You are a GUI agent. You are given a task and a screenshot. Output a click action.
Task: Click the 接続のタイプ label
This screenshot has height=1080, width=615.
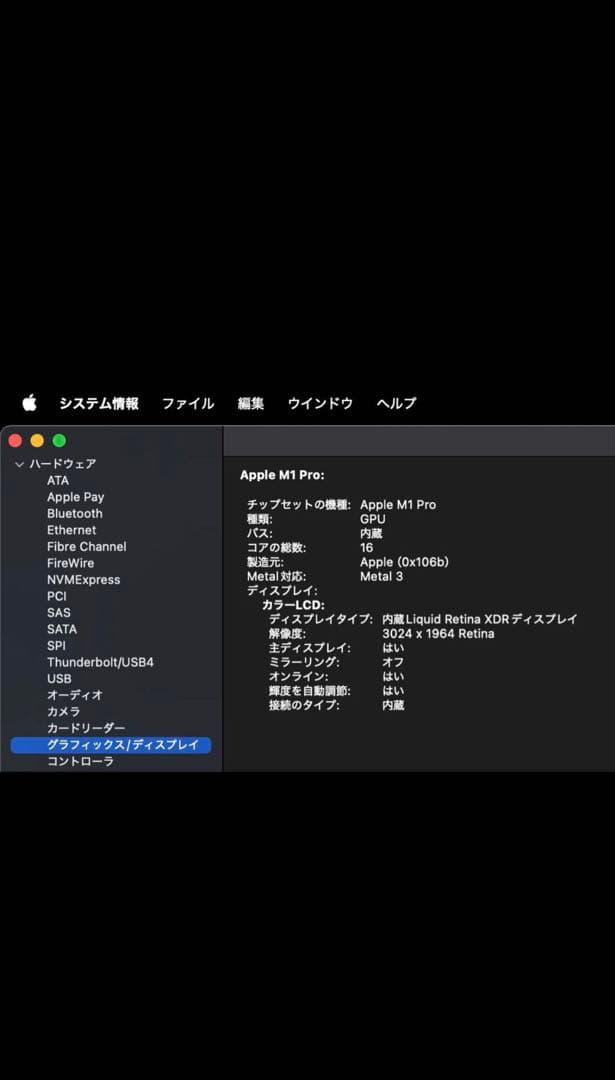304,706
